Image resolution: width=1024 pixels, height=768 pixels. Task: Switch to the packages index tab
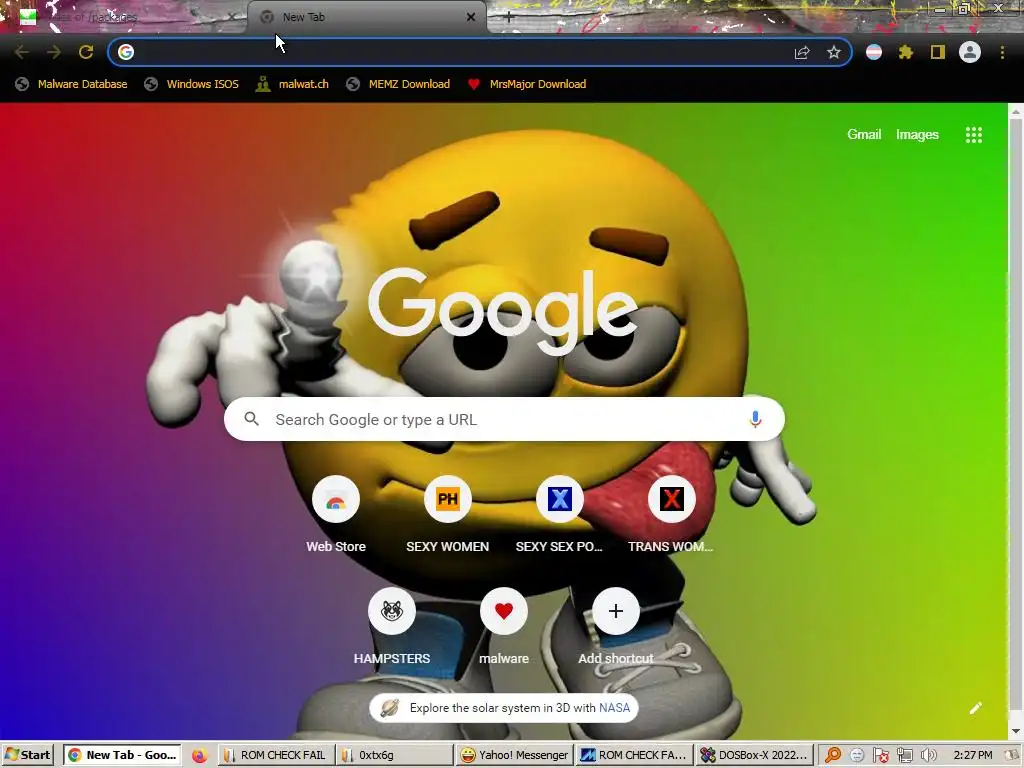124,17
